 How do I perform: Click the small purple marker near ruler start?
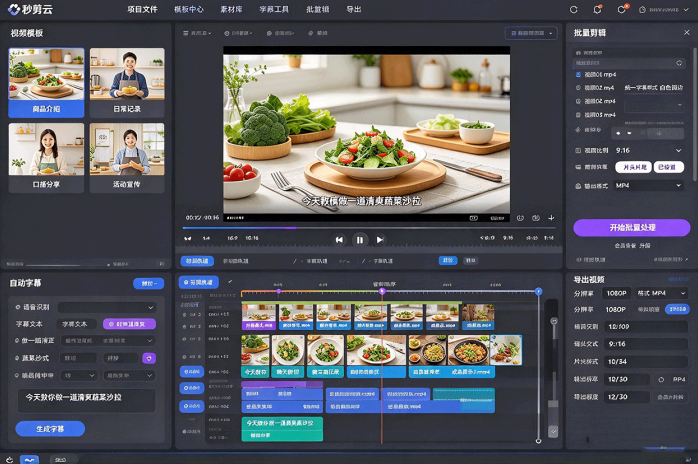(279, 291)
